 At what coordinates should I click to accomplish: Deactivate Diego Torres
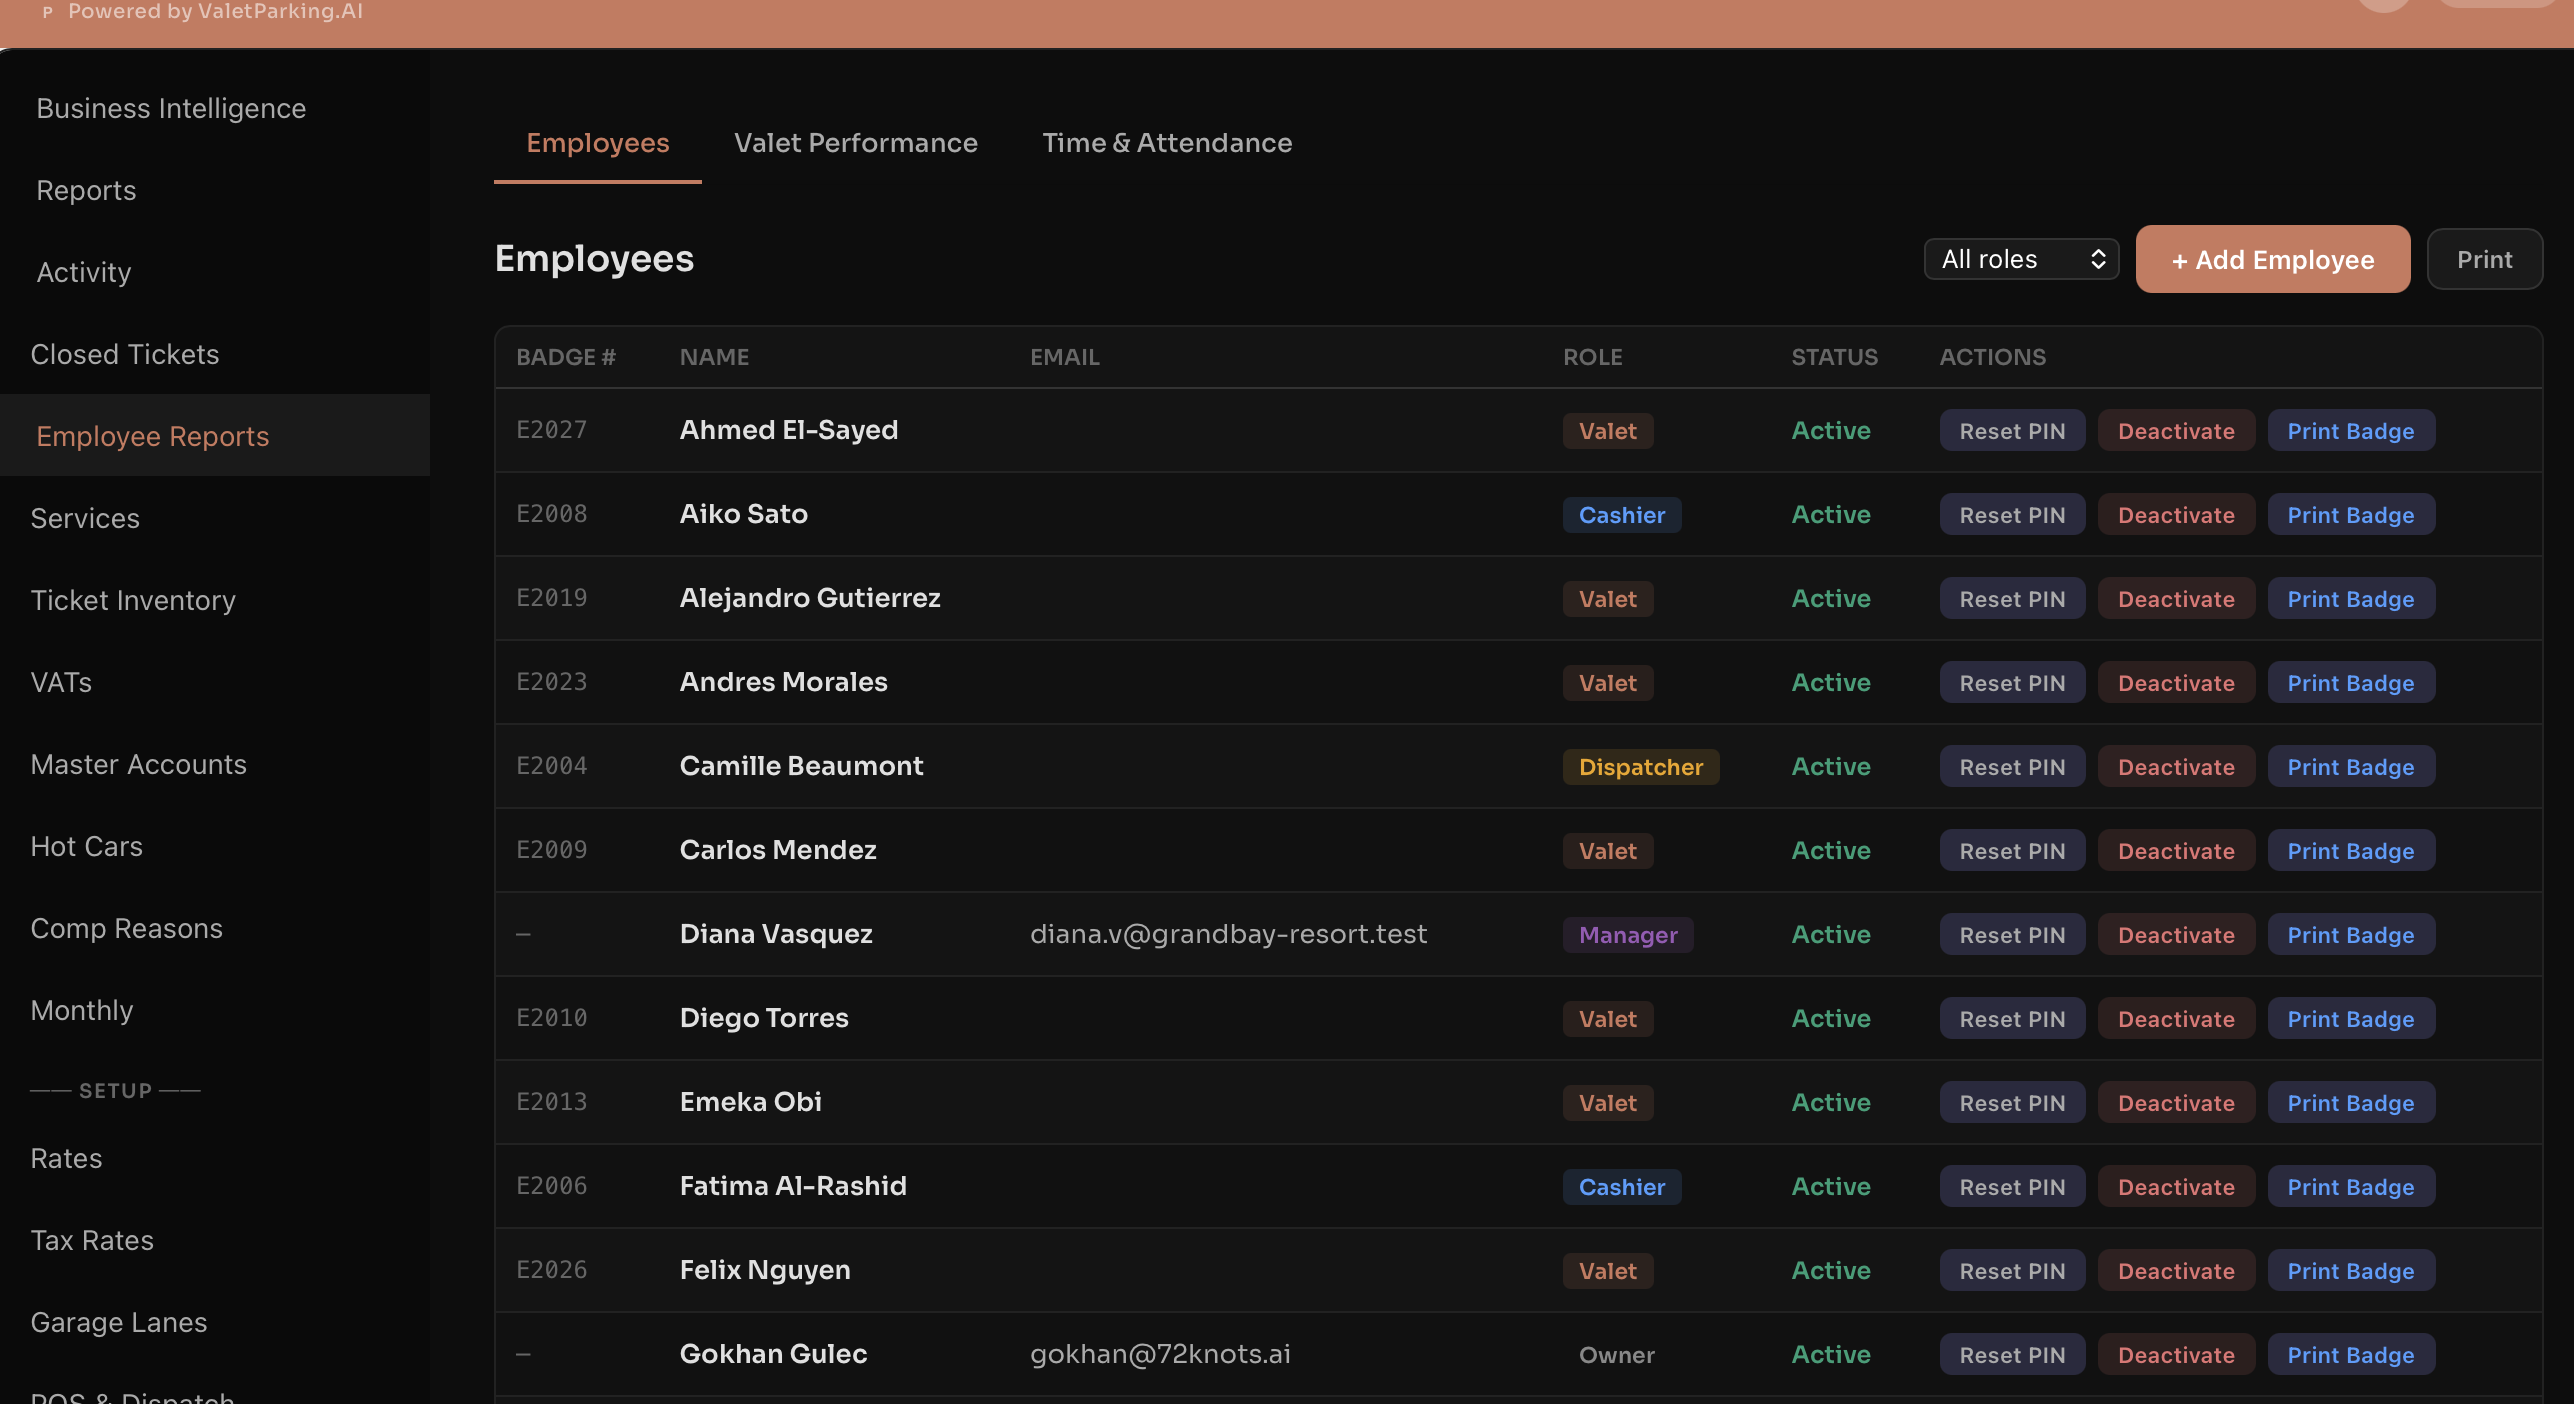click(2176, 1018)
